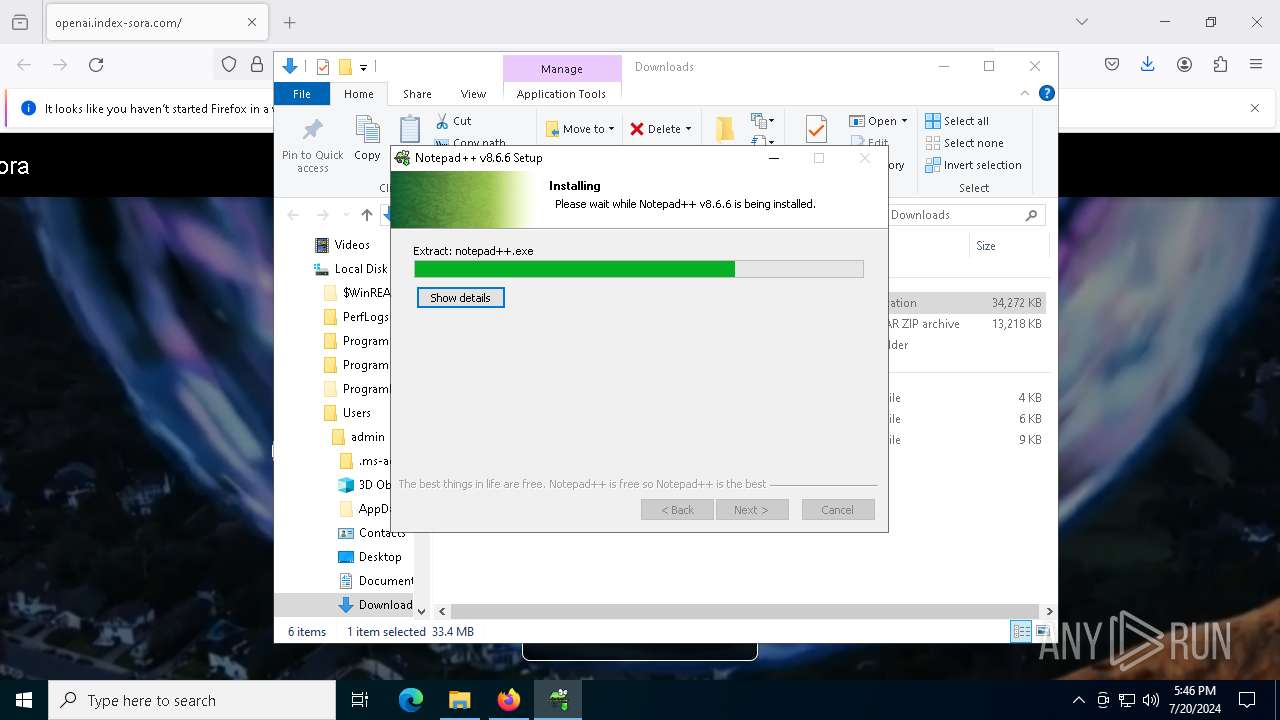Click the Manage contextual tab
Image resolution: width=1280 pixels, height=720 pixels.
pyautogui.click(x=561, y=69)
